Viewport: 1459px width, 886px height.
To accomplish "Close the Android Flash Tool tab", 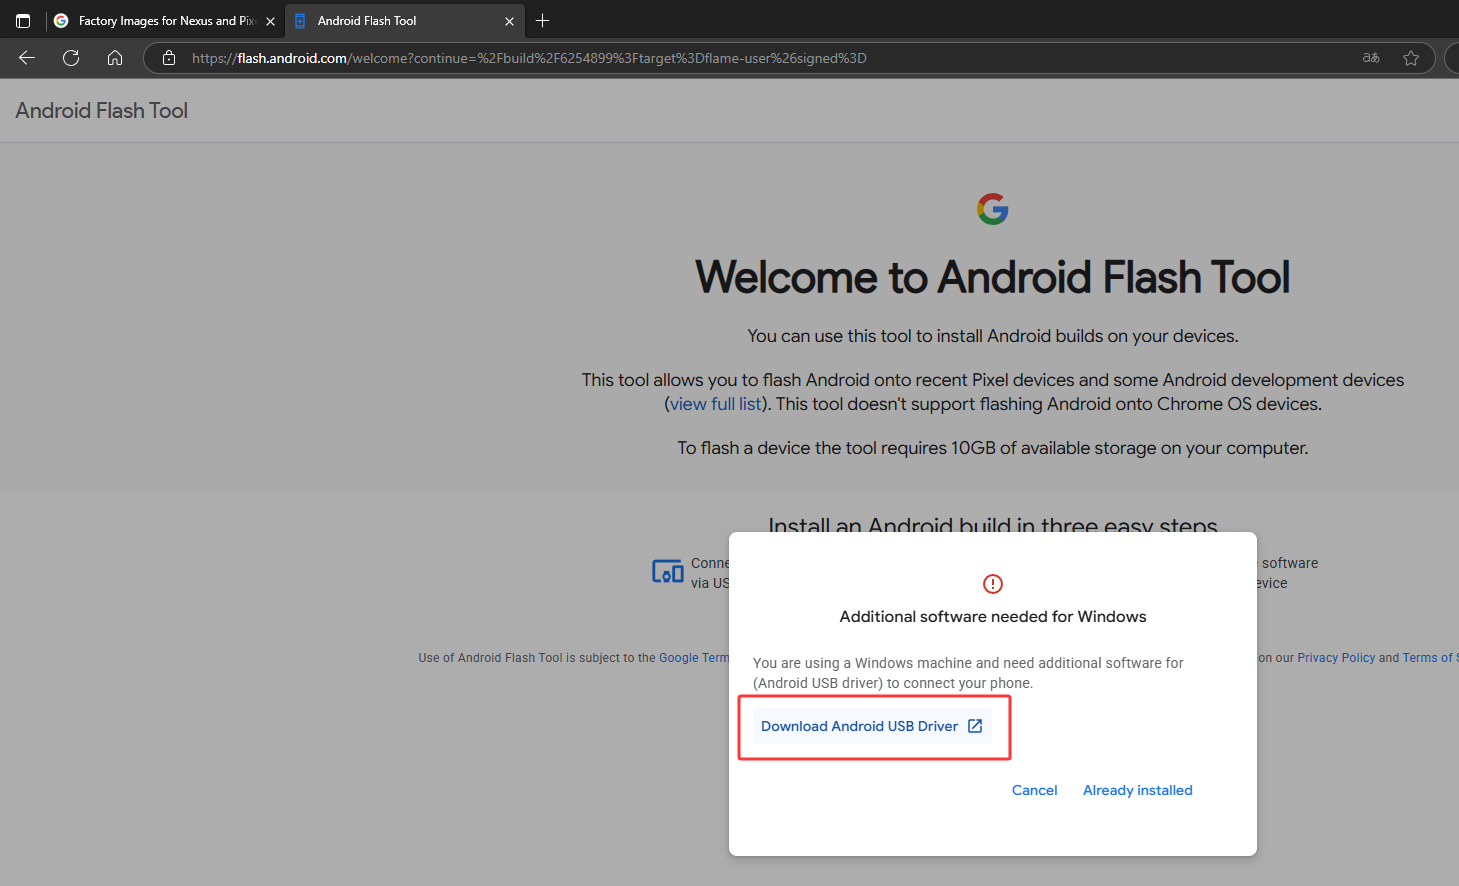I will tap(509, 21).
